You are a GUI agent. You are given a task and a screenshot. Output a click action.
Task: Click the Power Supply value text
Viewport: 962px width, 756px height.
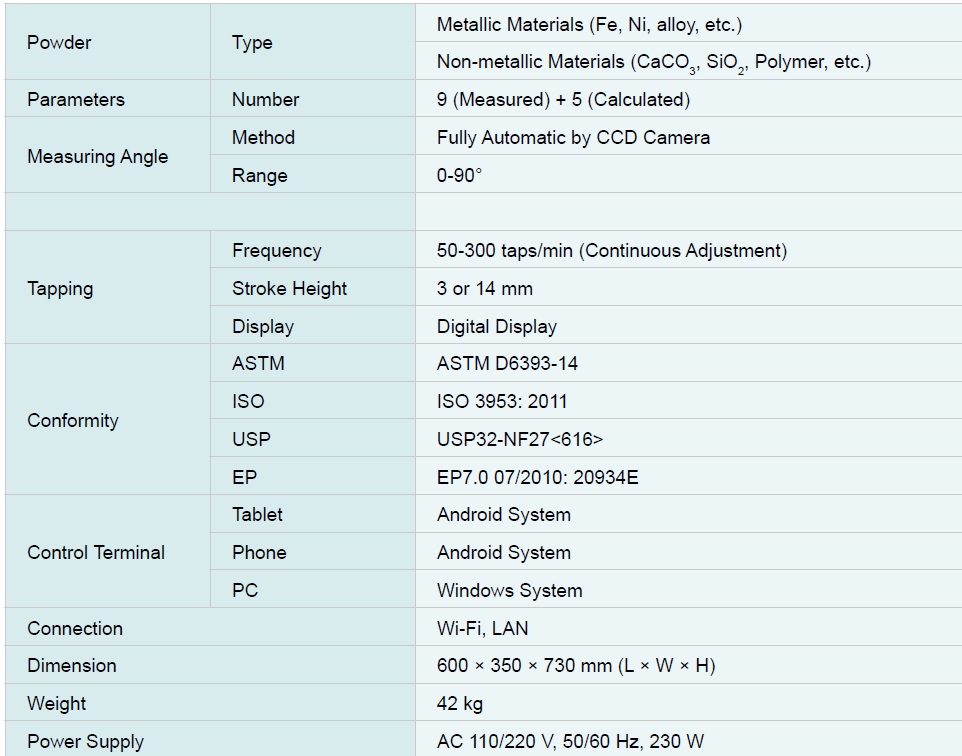(570, 742)
